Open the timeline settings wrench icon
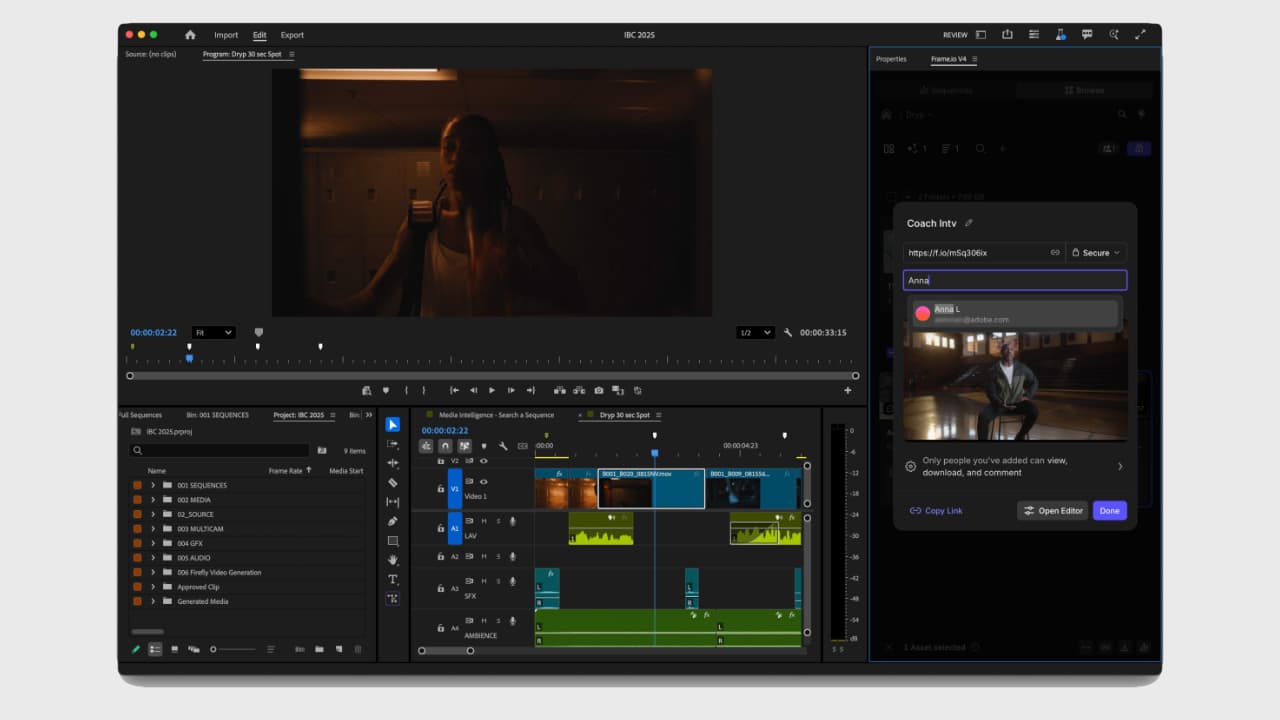This screenshot has width=1280, height=720. click(x=503, y=445)
